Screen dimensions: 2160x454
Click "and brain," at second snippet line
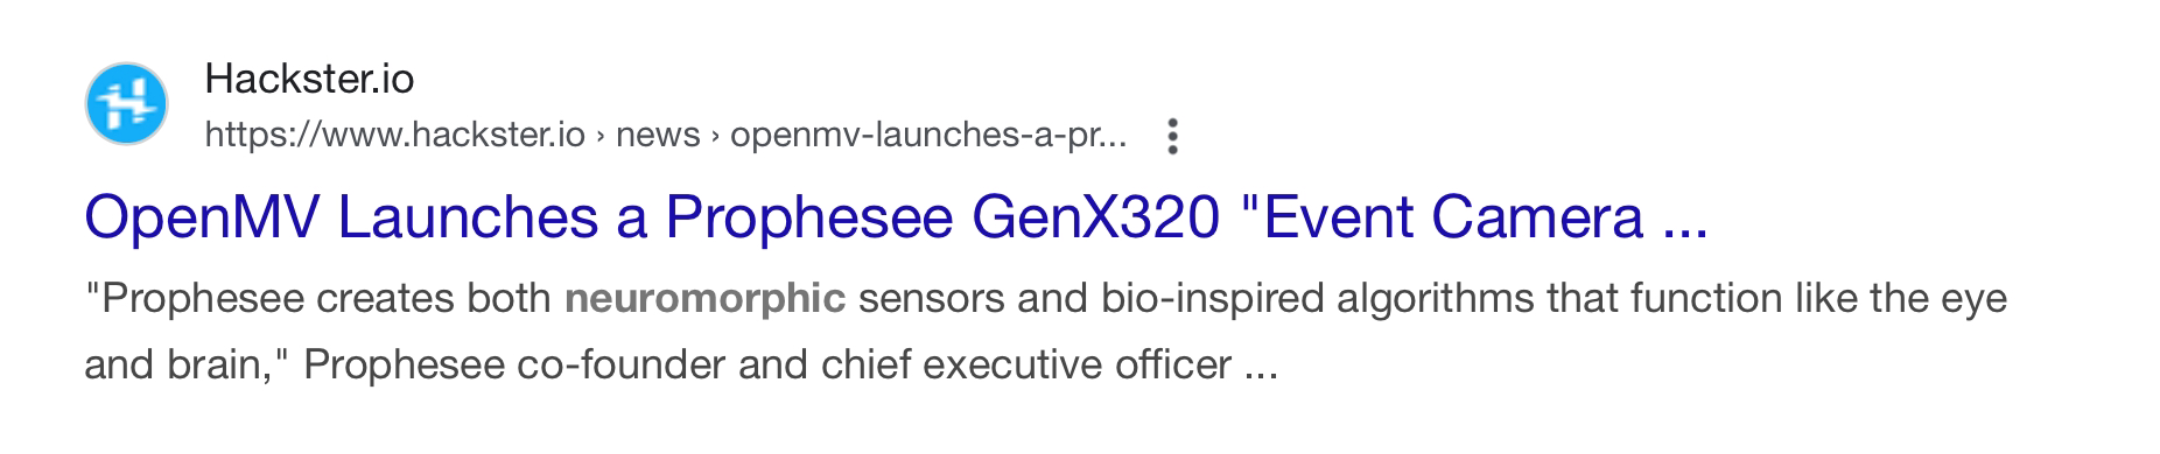pyautogui.click(x=178, y=365)
